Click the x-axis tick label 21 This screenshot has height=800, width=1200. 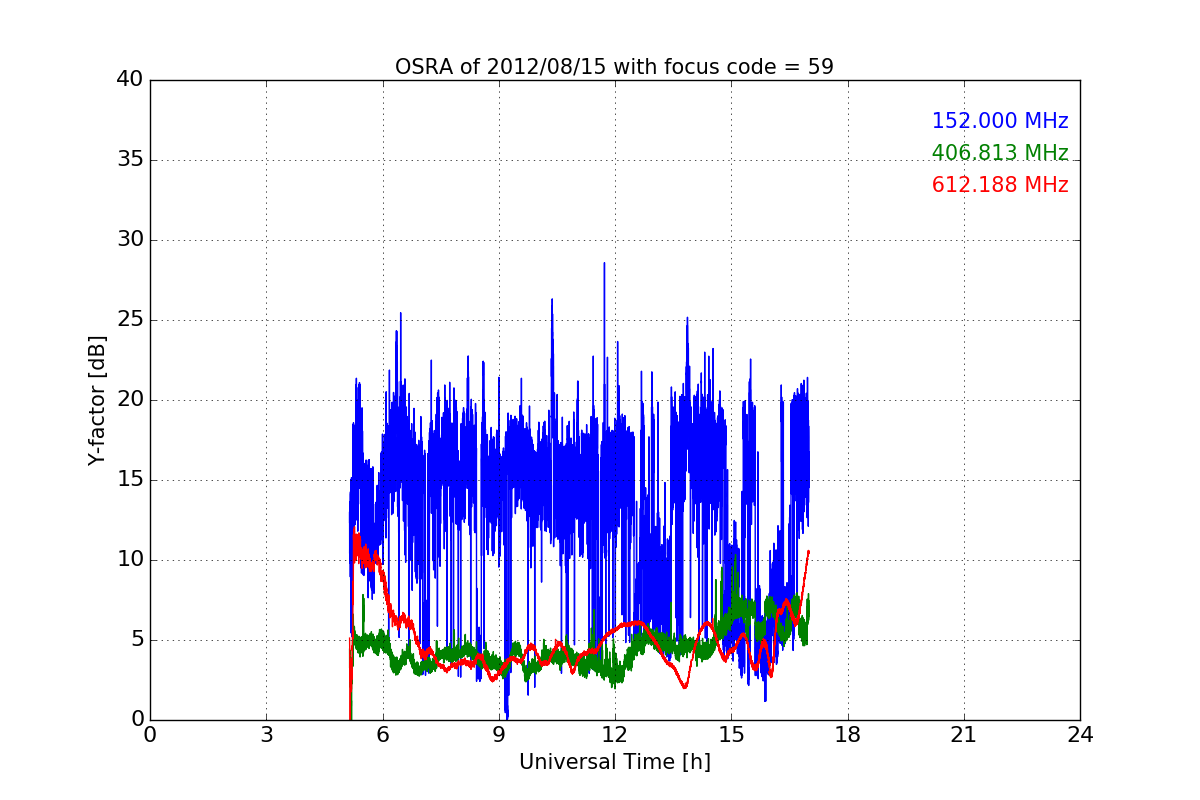(963, 735)
